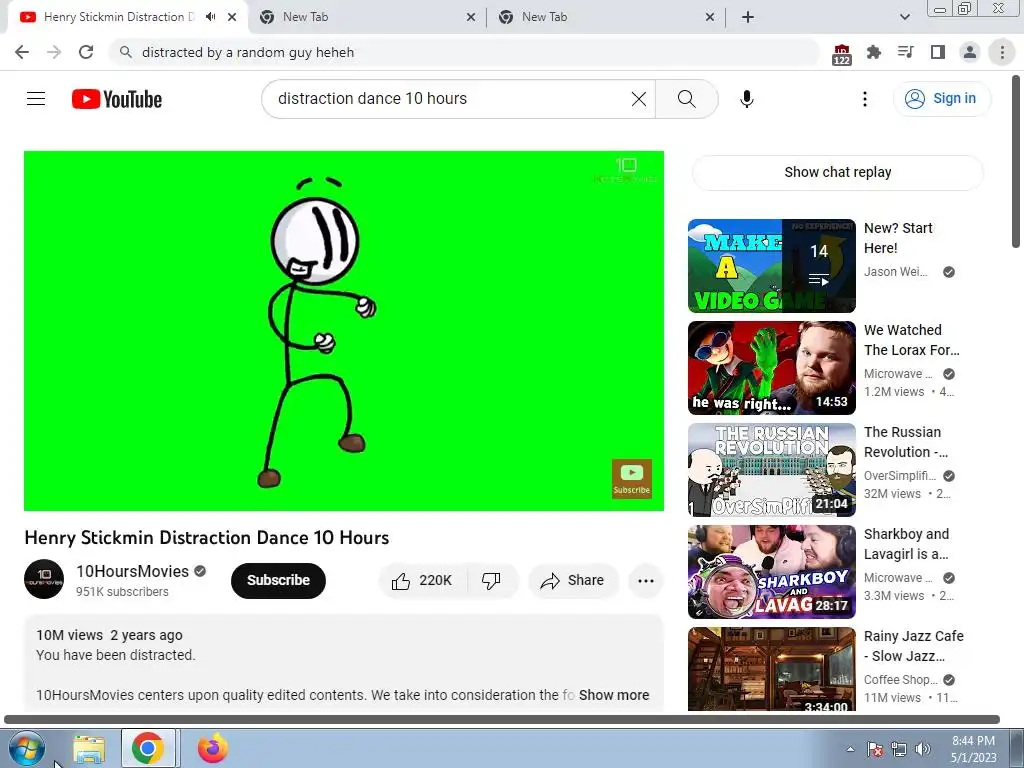Open Firefox from the taskbar
Screen dimensions: 1024x768
click(212, 748)
